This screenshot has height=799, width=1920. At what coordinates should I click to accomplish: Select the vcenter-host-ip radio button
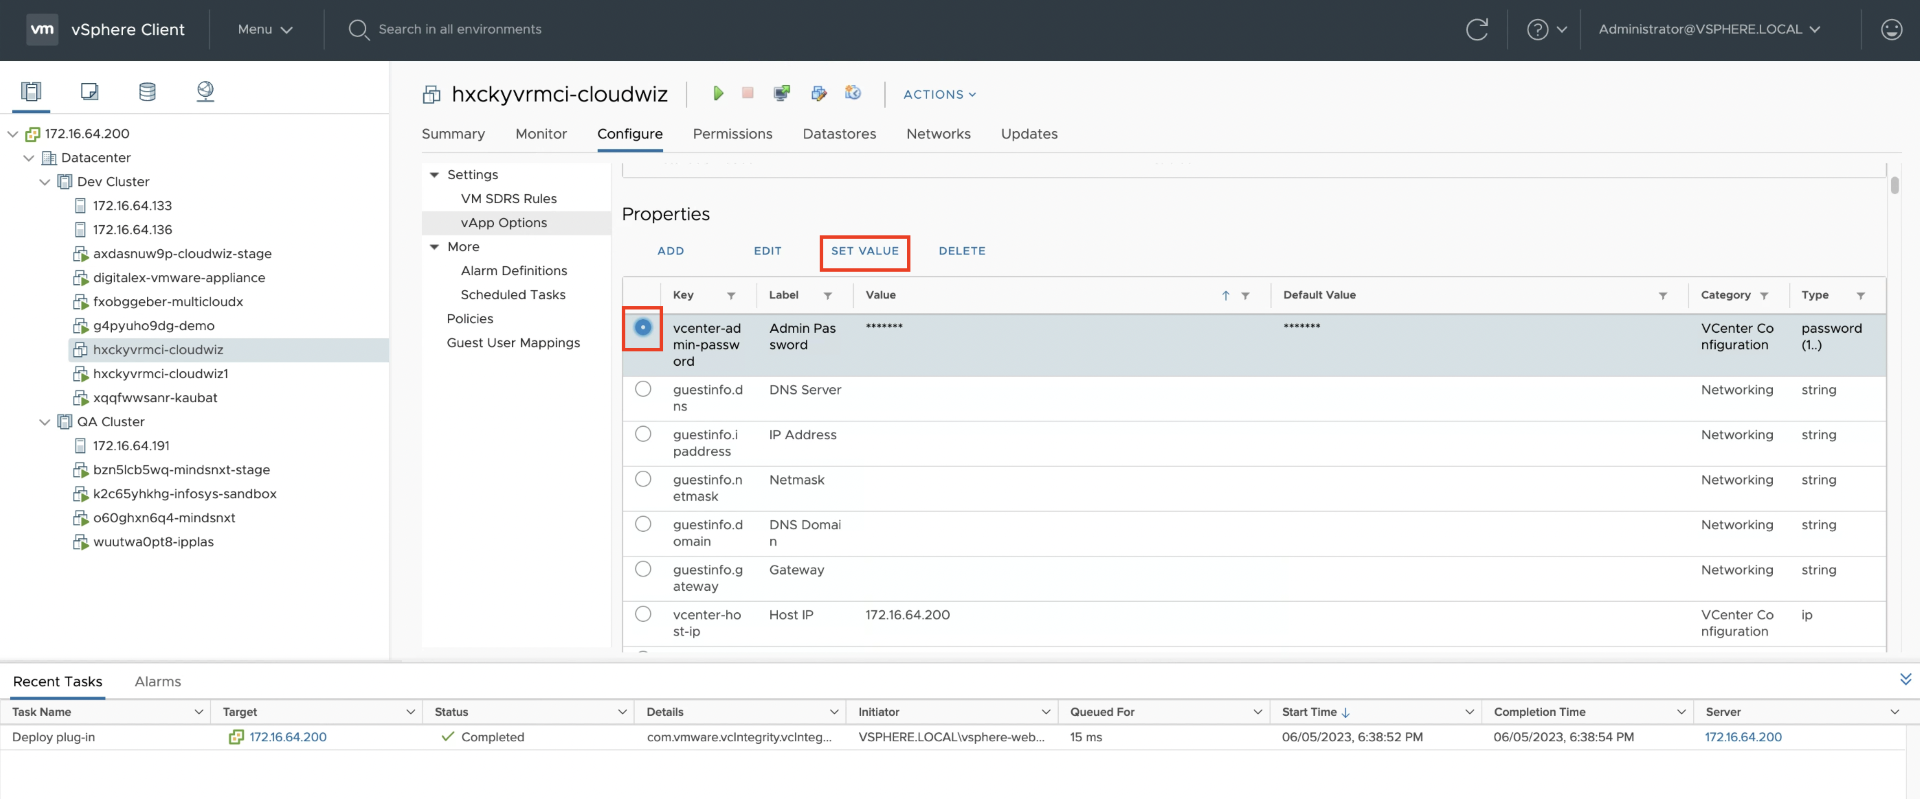643,614
